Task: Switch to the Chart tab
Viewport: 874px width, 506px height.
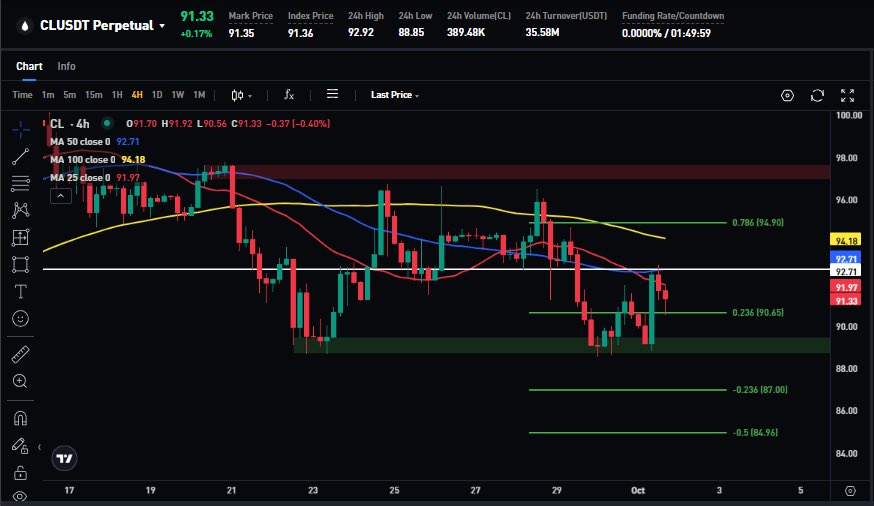Action: coord(29,66)
